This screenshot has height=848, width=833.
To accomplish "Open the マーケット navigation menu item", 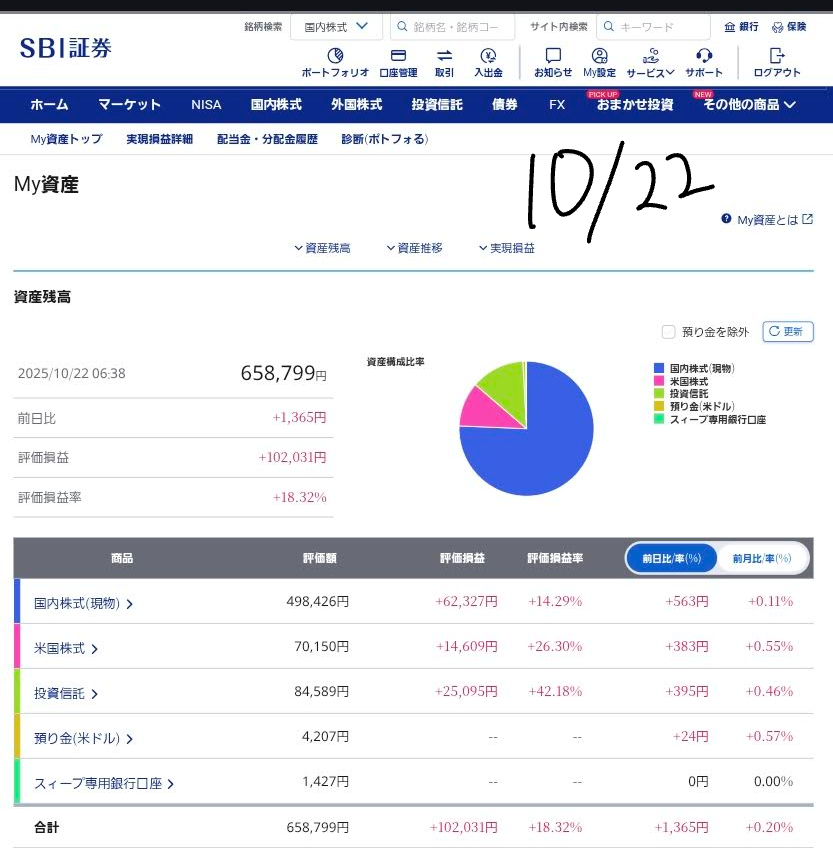I will tap(129, 105).
